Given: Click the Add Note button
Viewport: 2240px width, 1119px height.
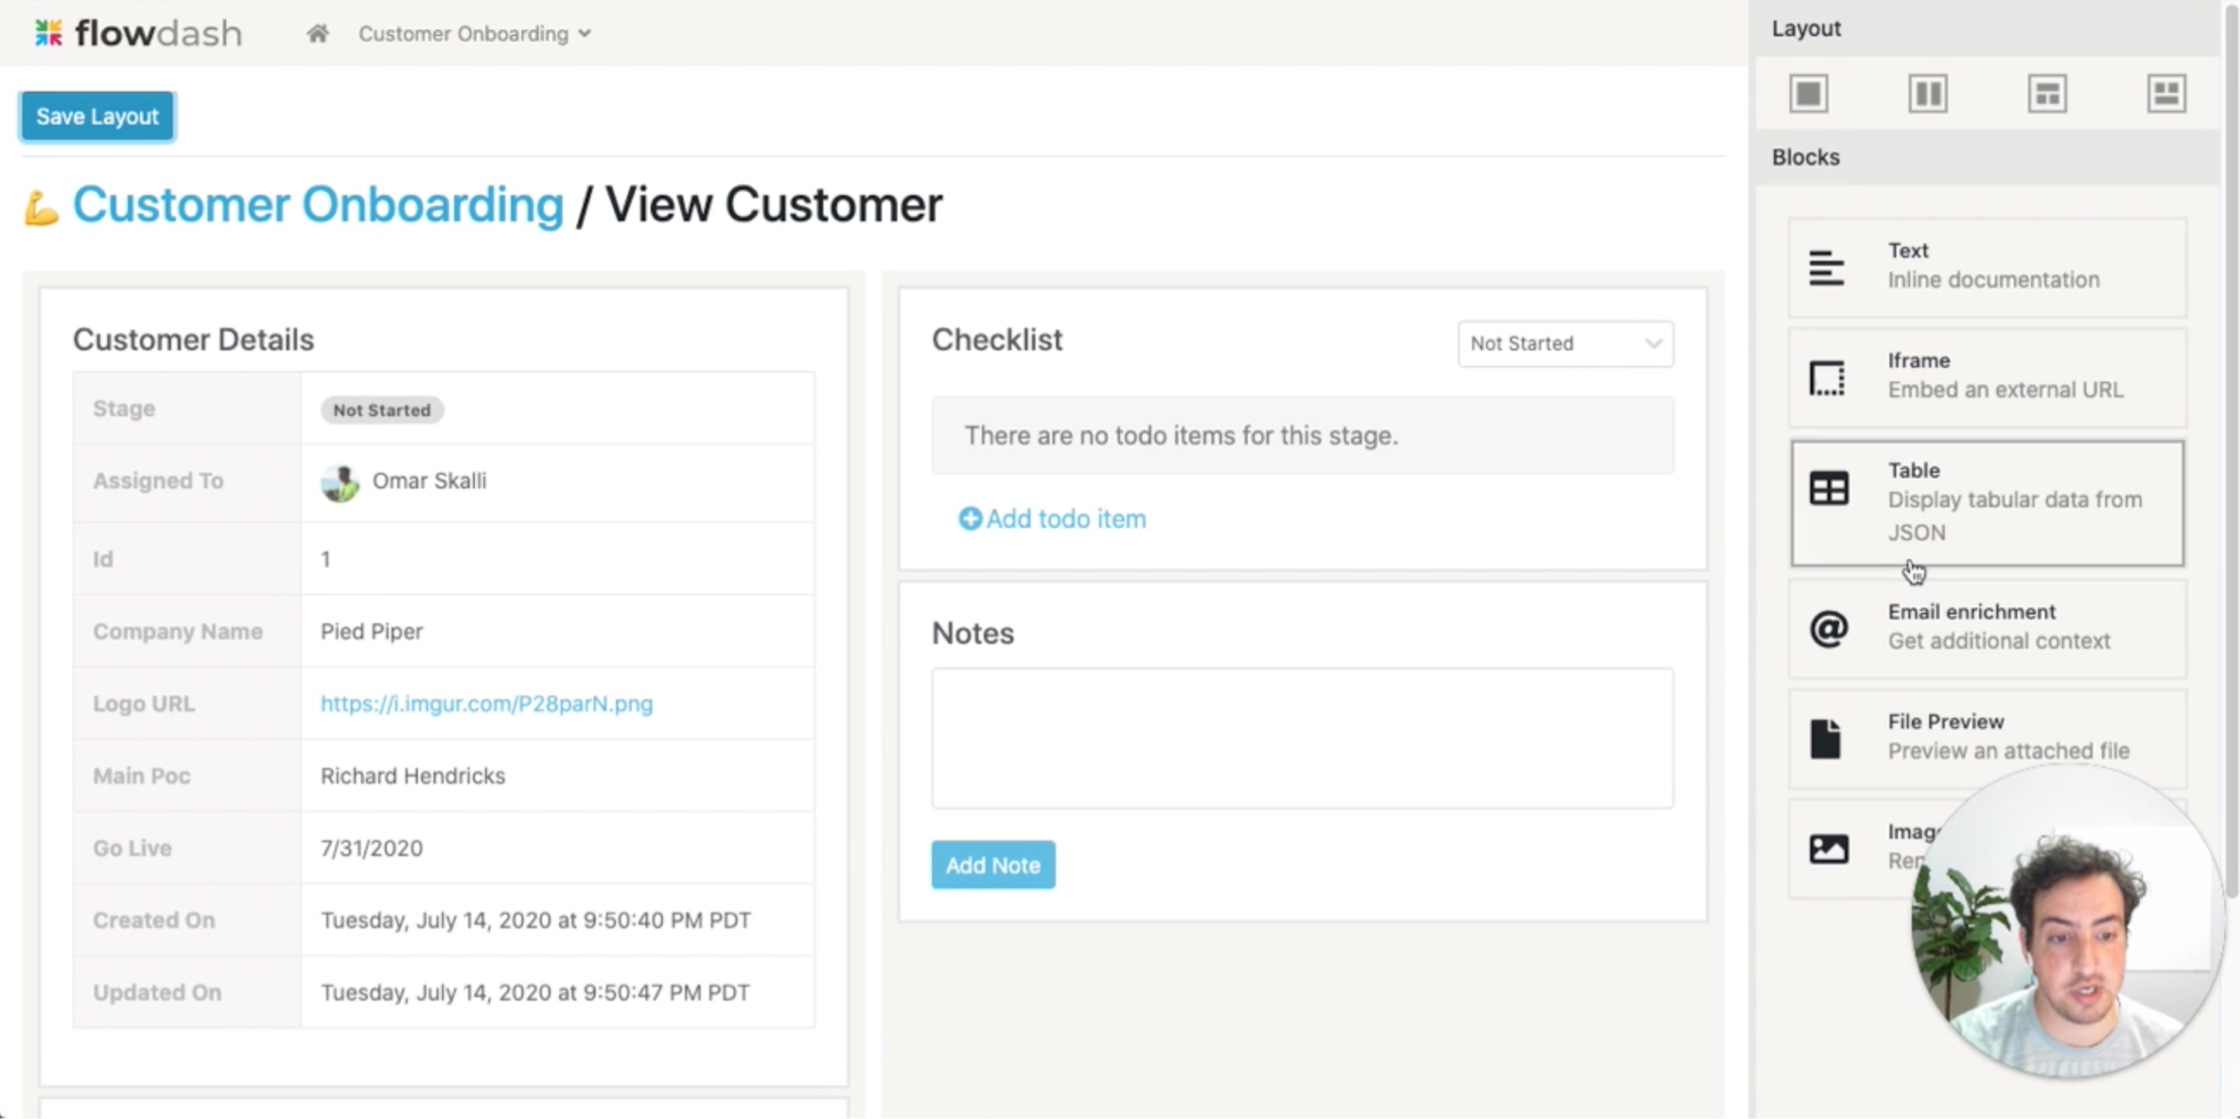Looking at the screenshot, I should click(x=992, y=865).
